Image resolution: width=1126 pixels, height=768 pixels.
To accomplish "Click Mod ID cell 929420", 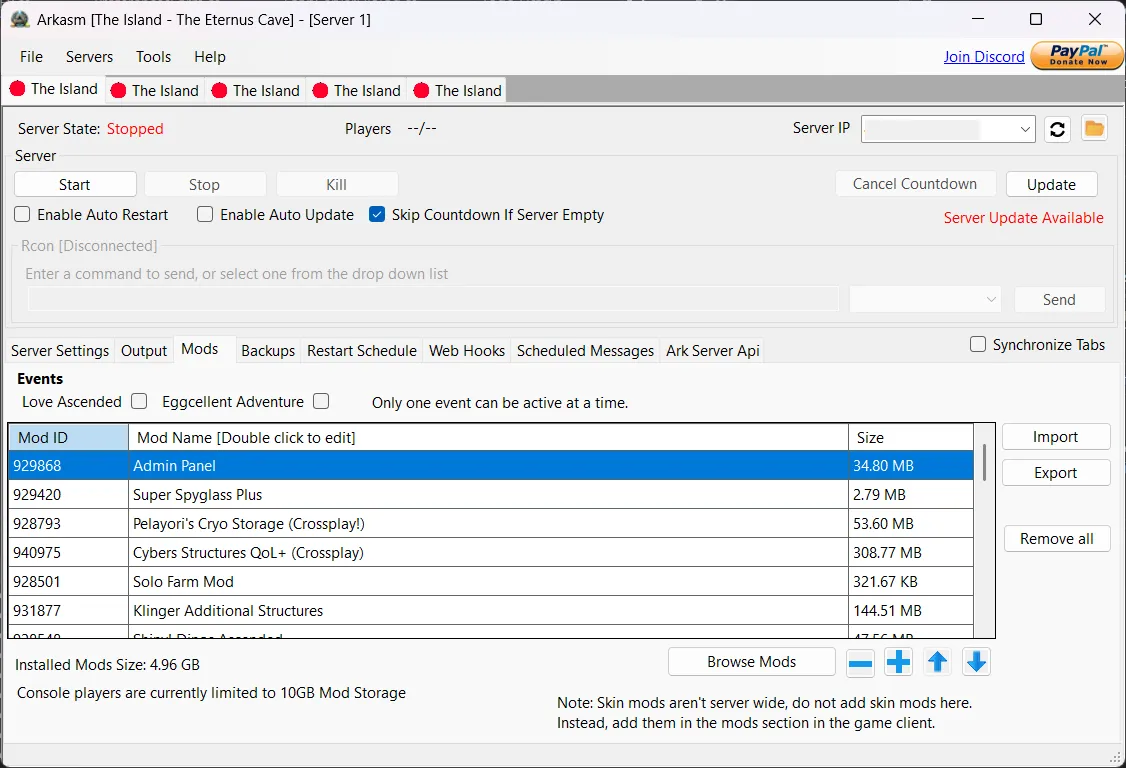I will (x=68, y=495).
